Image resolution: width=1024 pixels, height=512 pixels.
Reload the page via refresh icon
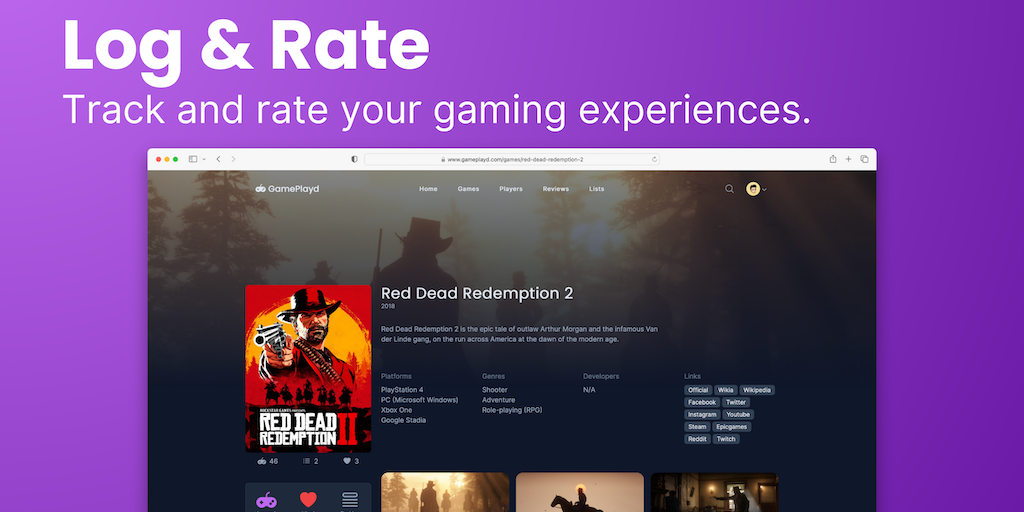654,159
